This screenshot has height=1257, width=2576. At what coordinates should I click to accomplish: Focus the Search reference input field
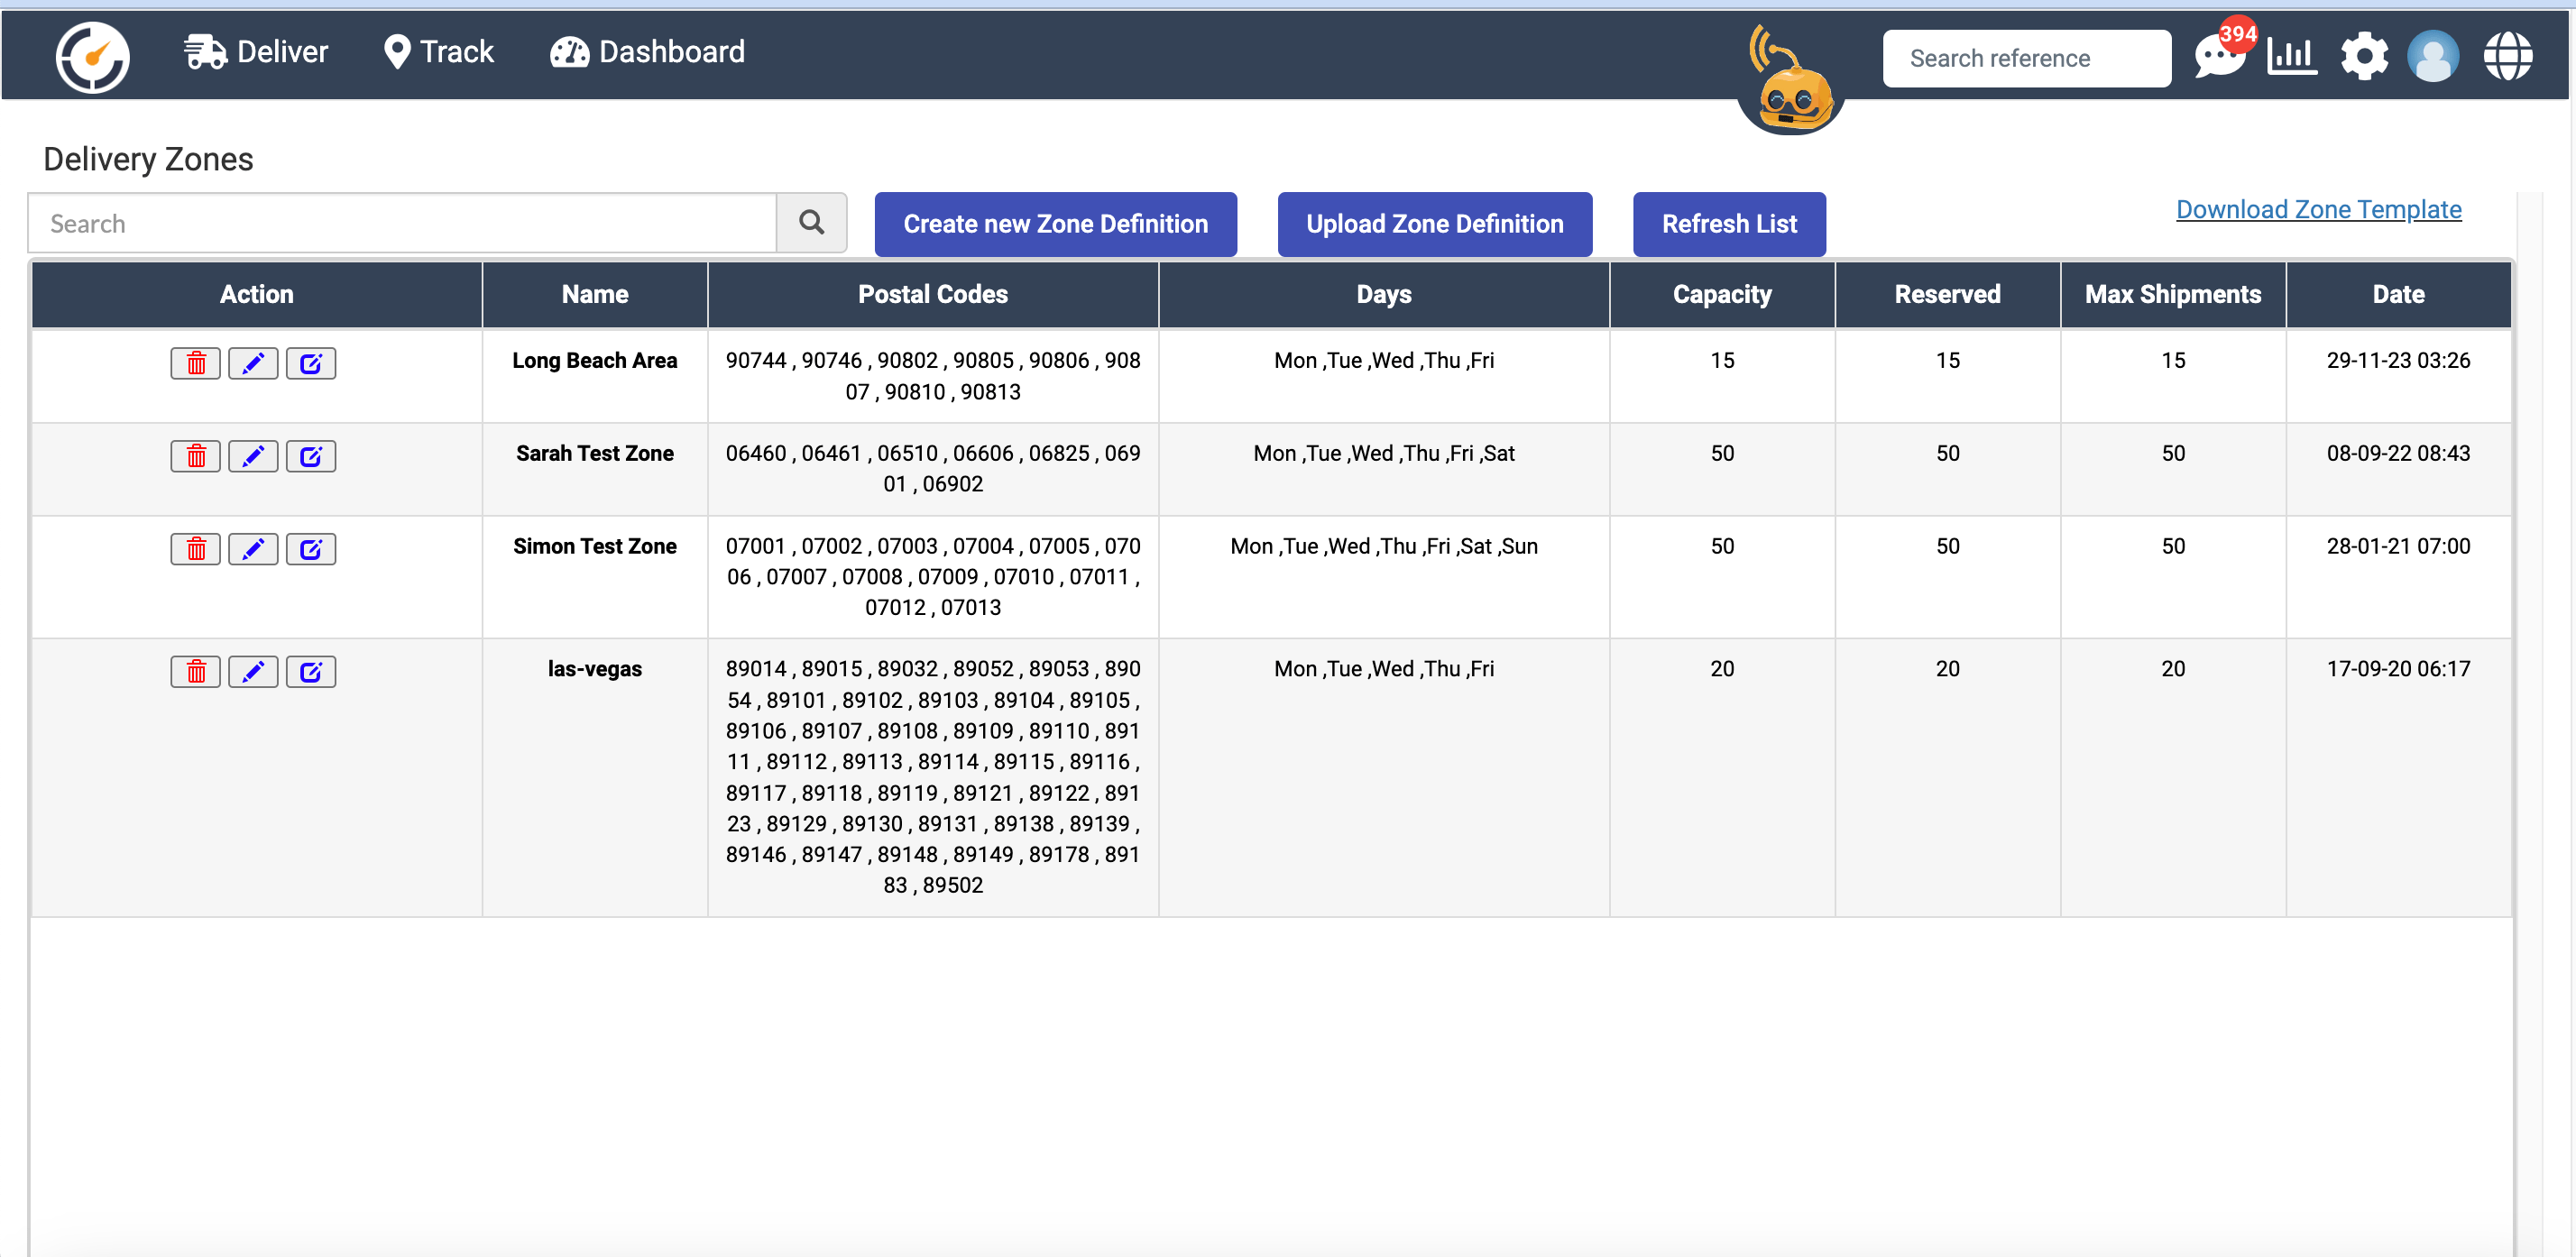pyautogui.click(x=2026, y=58)
